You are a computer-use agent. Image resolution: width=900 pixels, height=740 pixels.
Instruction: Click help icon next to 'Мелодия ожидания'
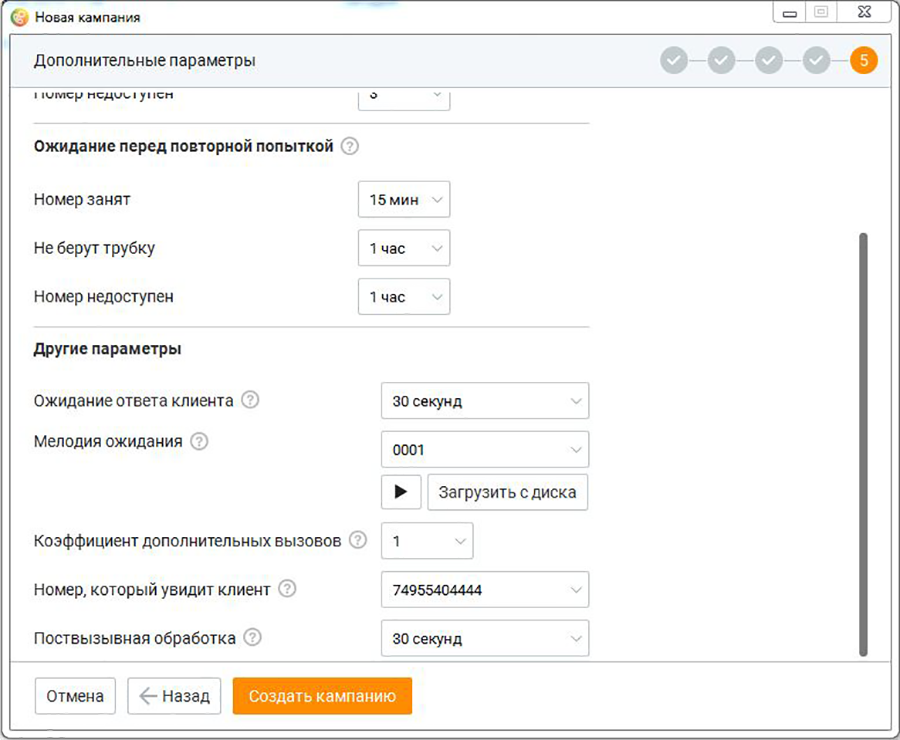tap(199, 441)
